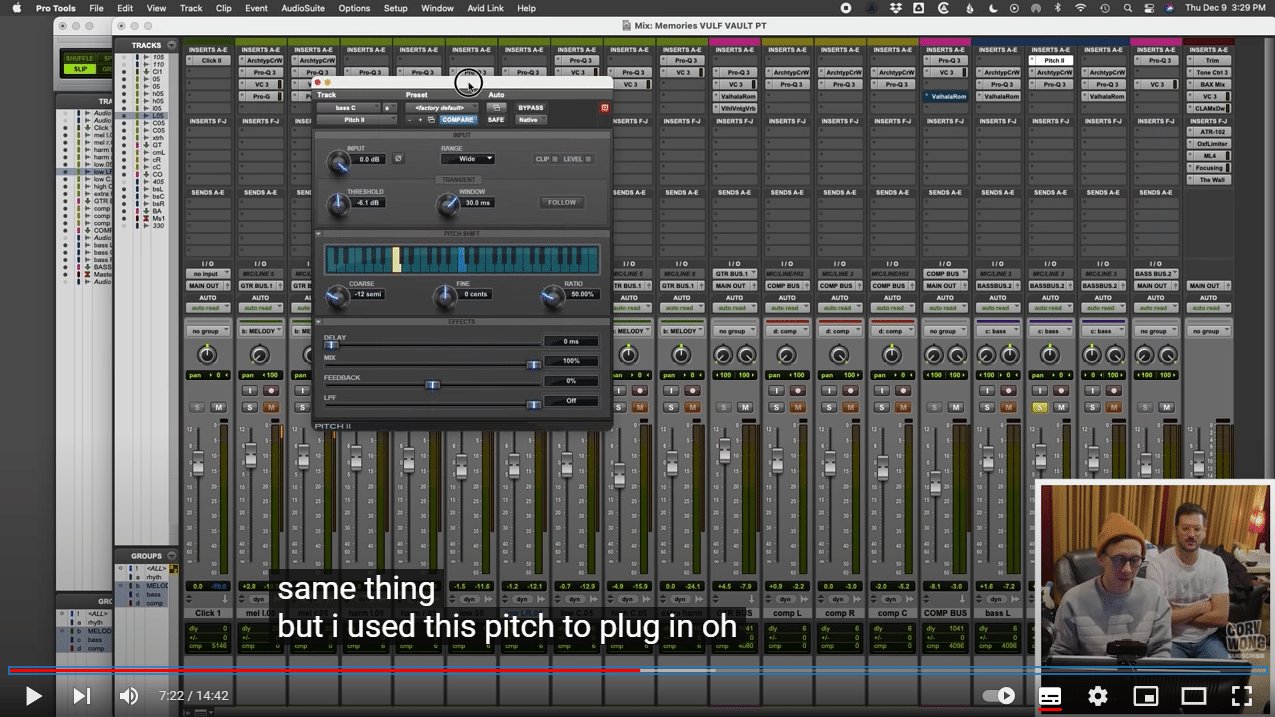This screenshot has width=1275, height=717.
Task: Click the THRESHOLD knob
Action: click(x=338, y=205)
